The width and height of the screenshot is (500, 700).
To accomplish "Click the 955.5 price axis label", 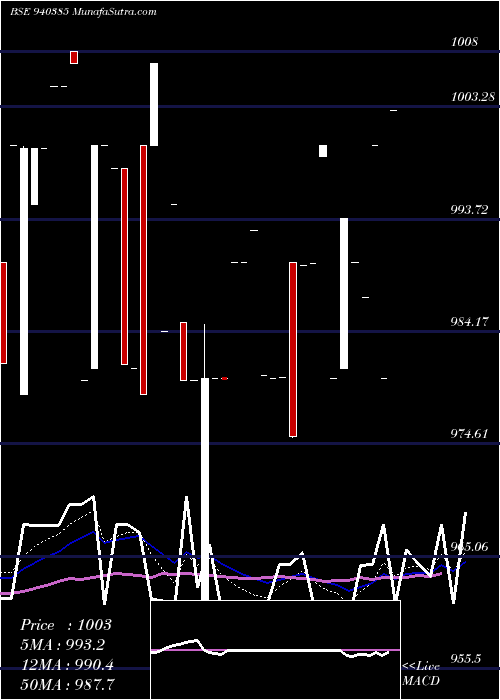I will click(466, 658).
